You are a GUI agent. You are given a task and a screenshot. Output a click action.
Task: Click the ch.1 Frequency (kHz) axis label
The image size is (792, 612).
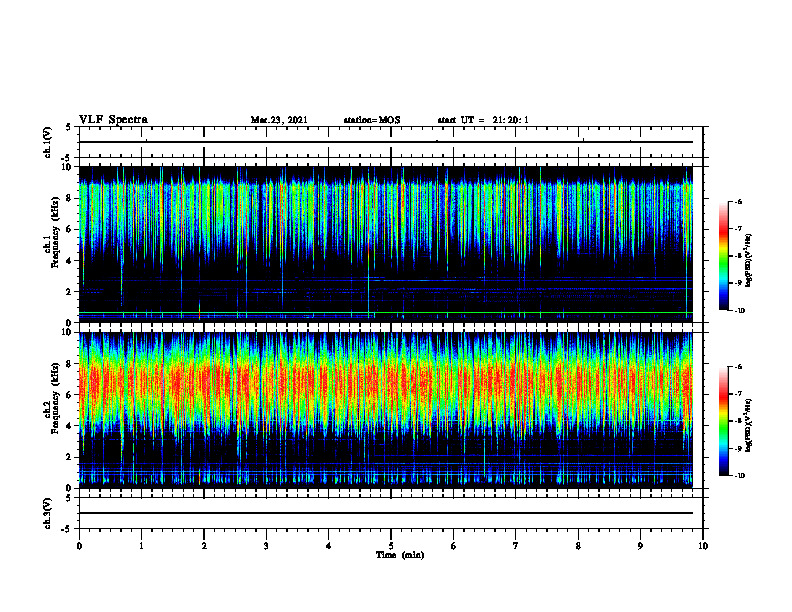point(52,232)
